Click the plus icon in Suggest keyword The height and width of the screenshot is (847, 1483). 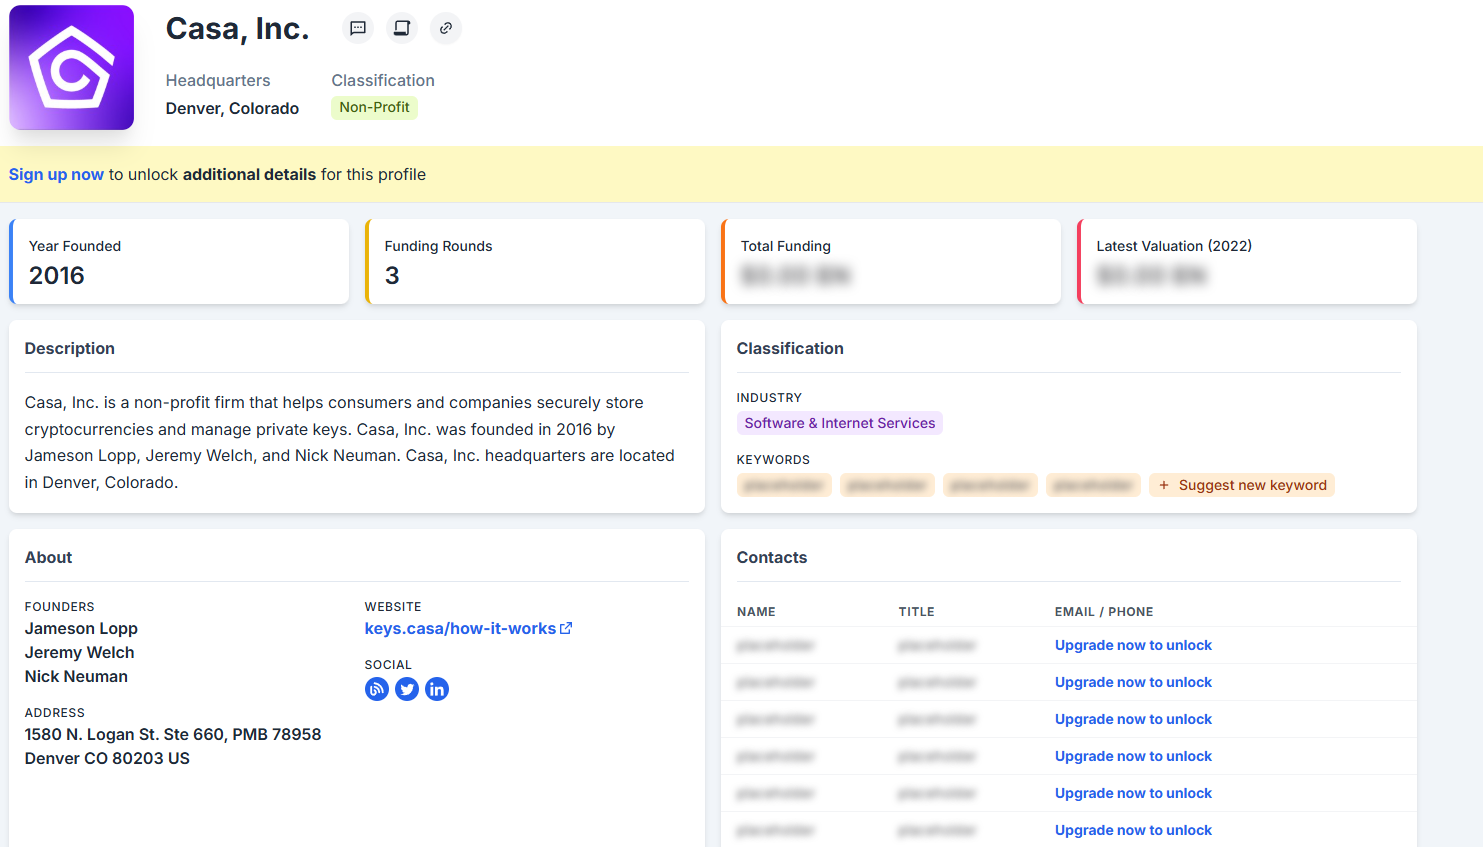1163,485
